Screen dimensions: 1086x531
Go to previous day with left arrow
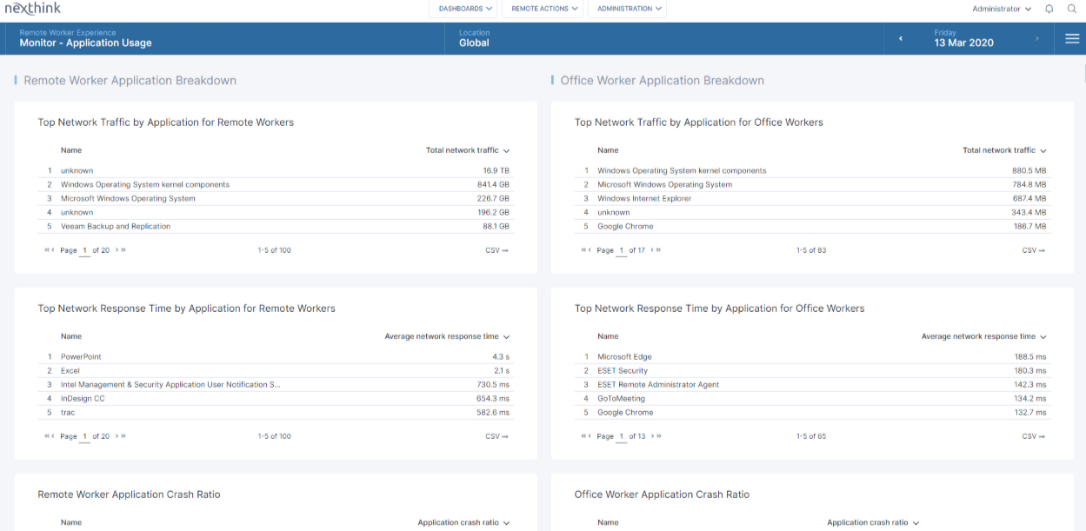pos(900,39)
